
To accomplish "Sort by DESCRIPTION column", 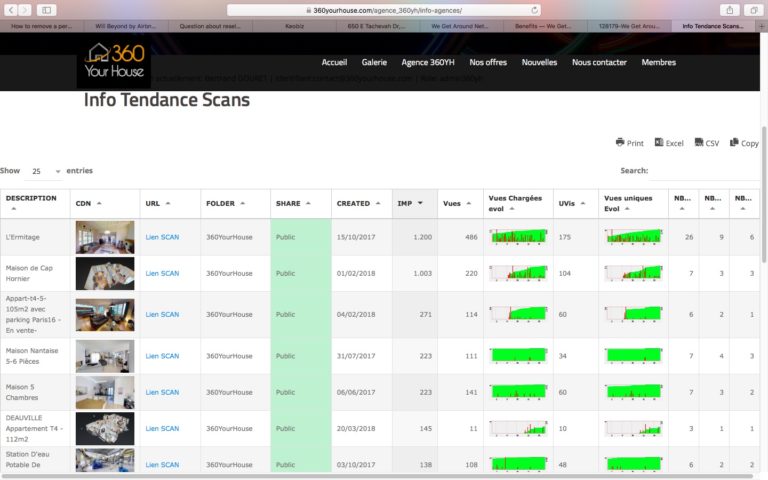I will pos(35,203).
